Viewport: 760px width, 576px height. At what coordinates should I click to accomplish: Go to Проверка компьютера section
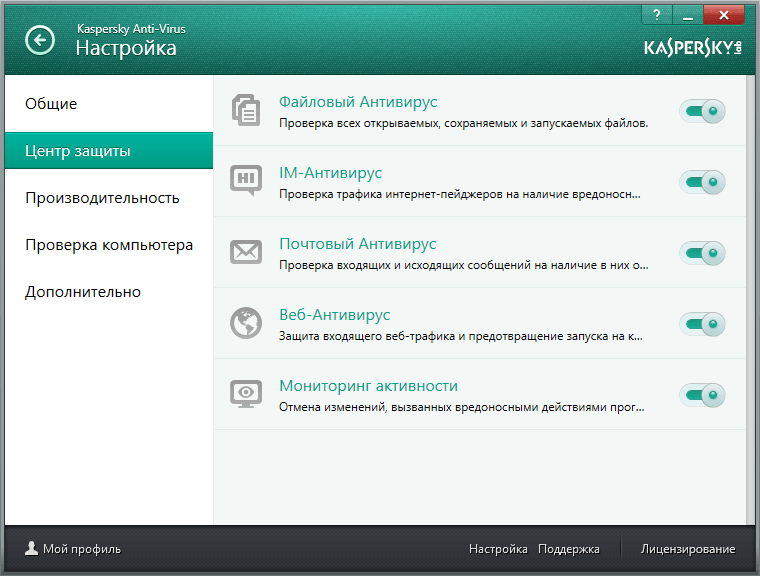[x=109, y=245]
